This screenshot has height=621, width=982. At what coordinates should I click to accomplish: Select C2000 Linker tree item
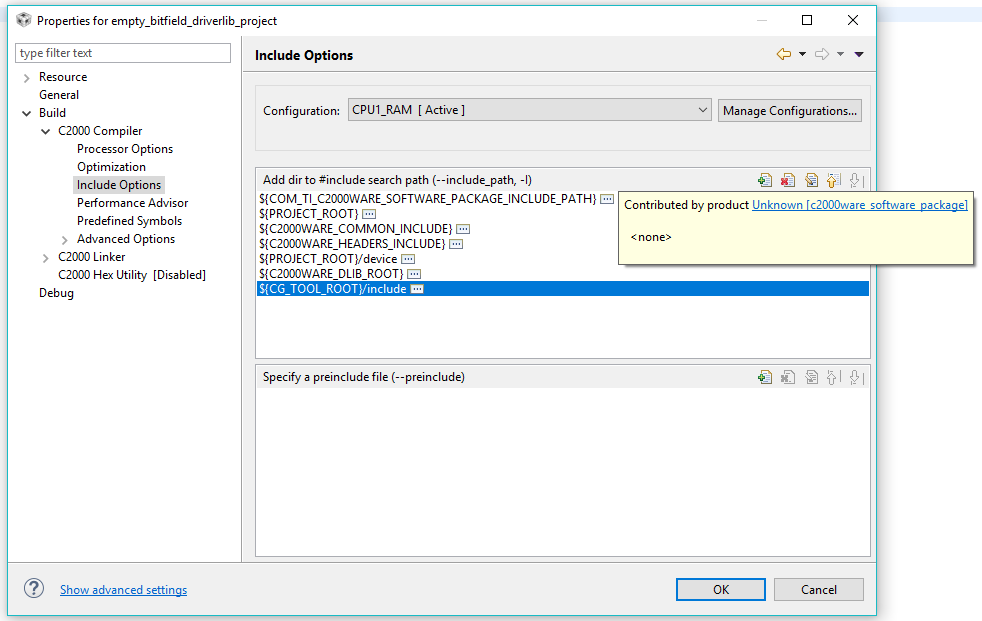91,257
